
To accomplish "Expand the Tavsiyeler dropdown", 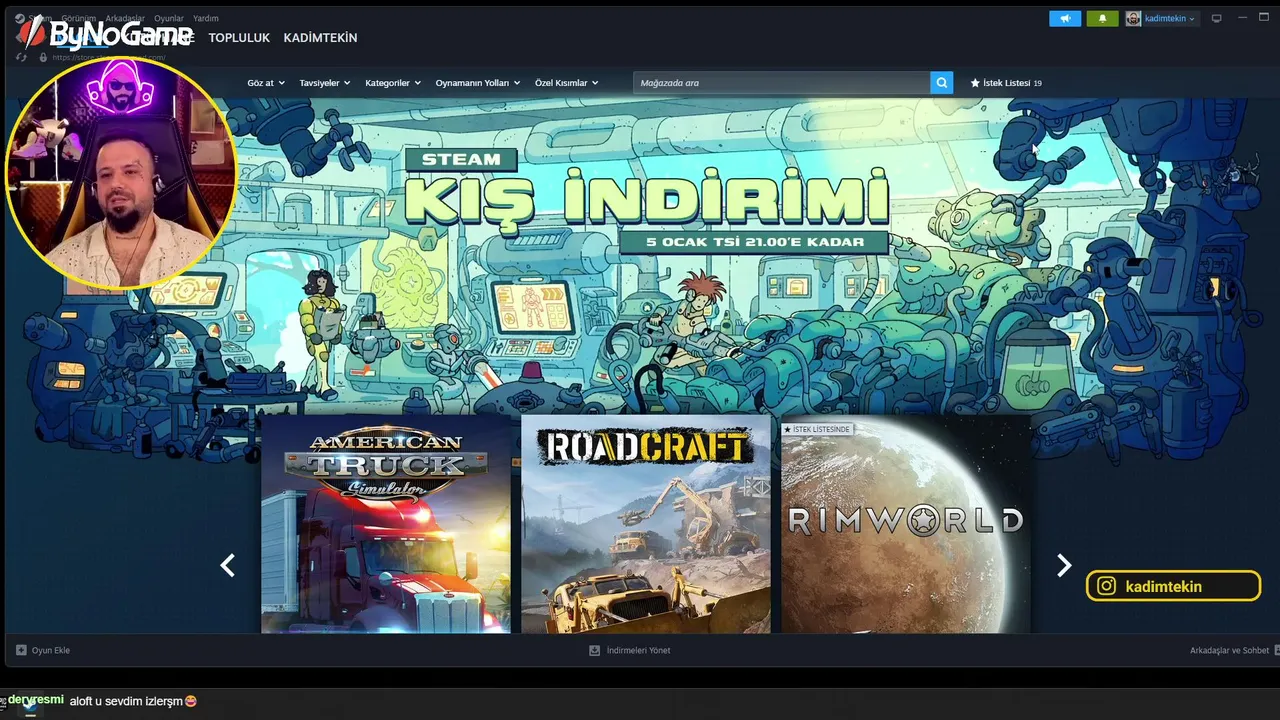I will coord(325,83).
